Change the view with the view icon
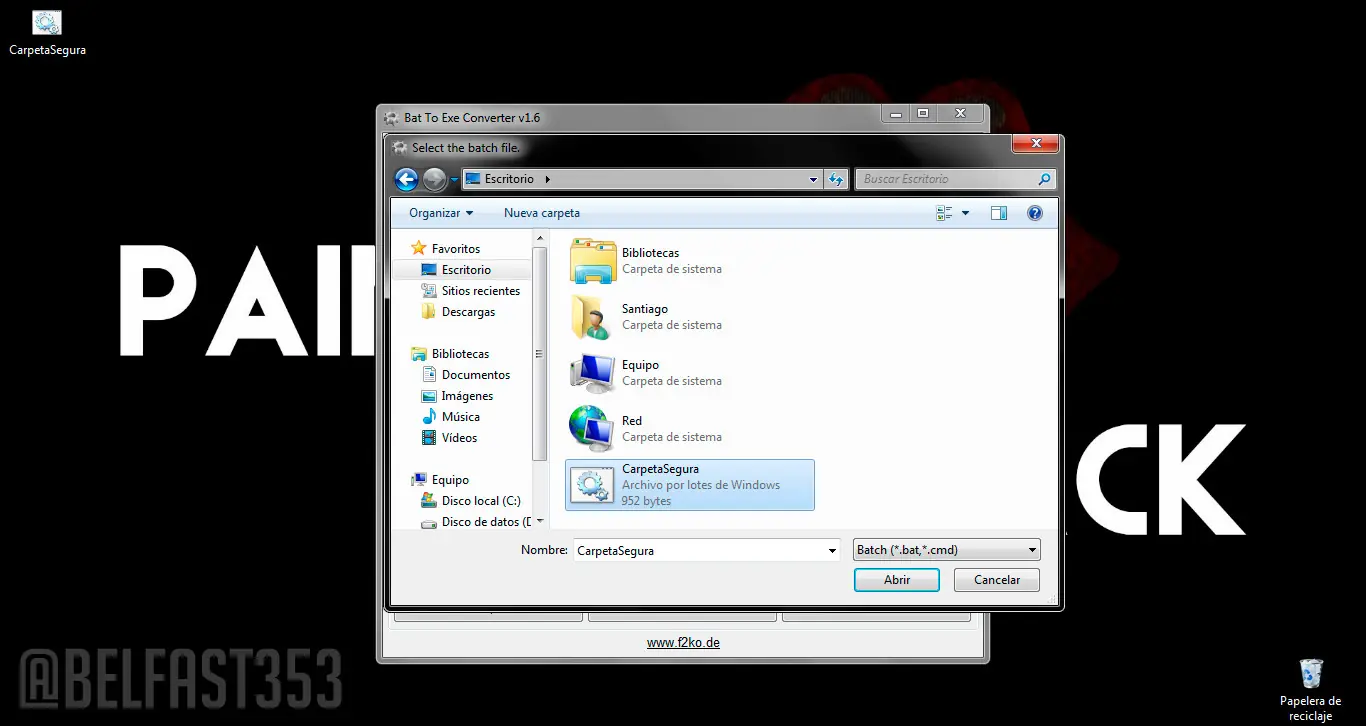Screen dimensions: 1366x726 point(944,213)
